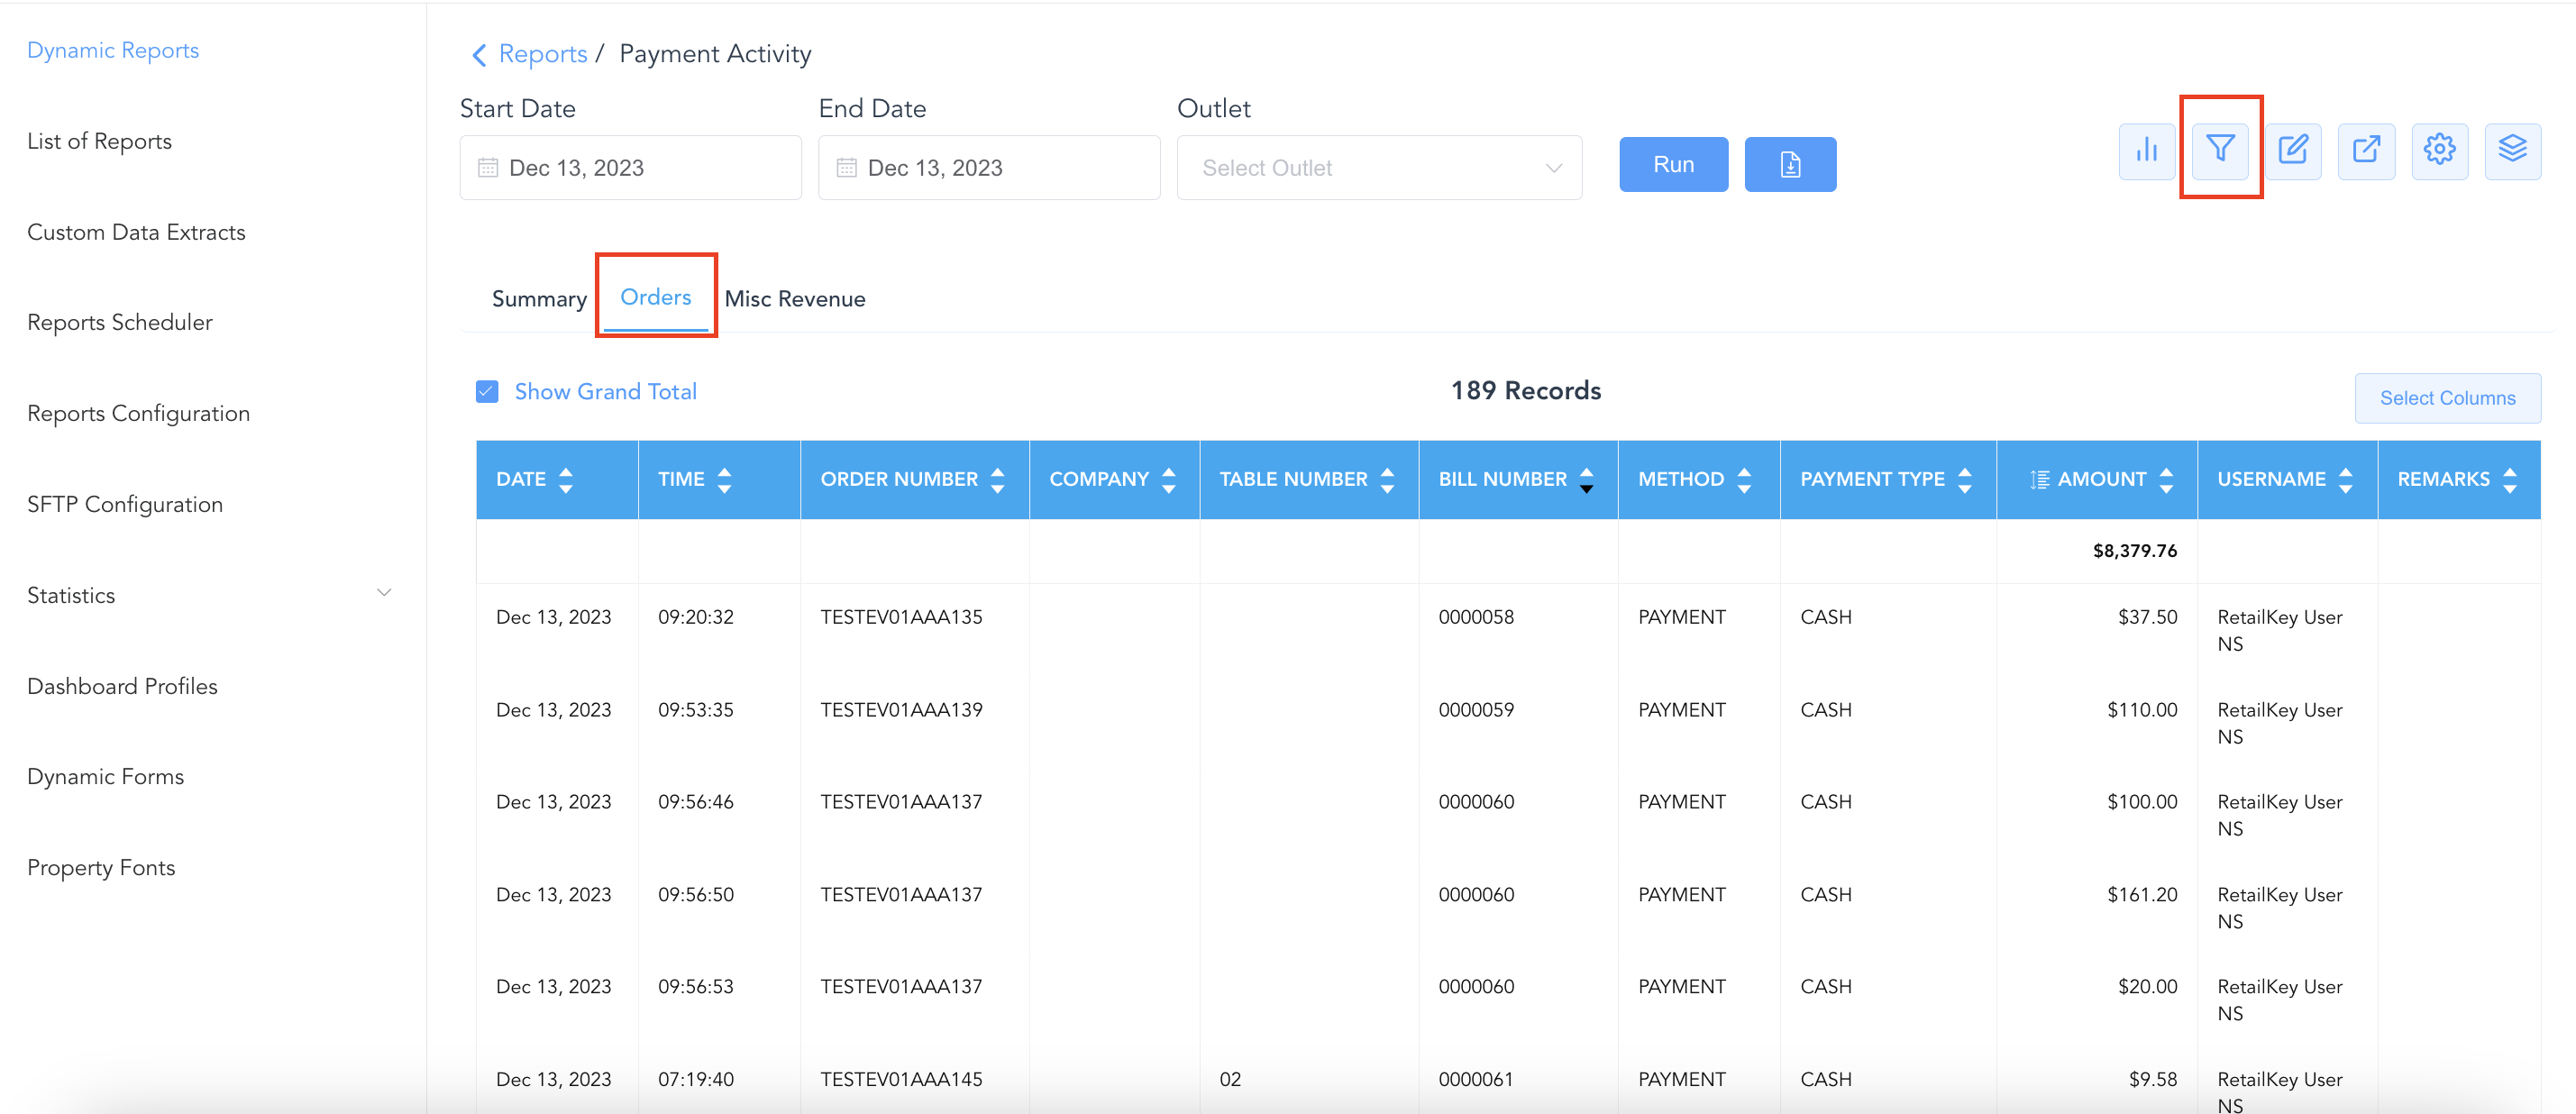
Task: Expand Statistics in the sidebar
Action: click(x=383, y=594)
